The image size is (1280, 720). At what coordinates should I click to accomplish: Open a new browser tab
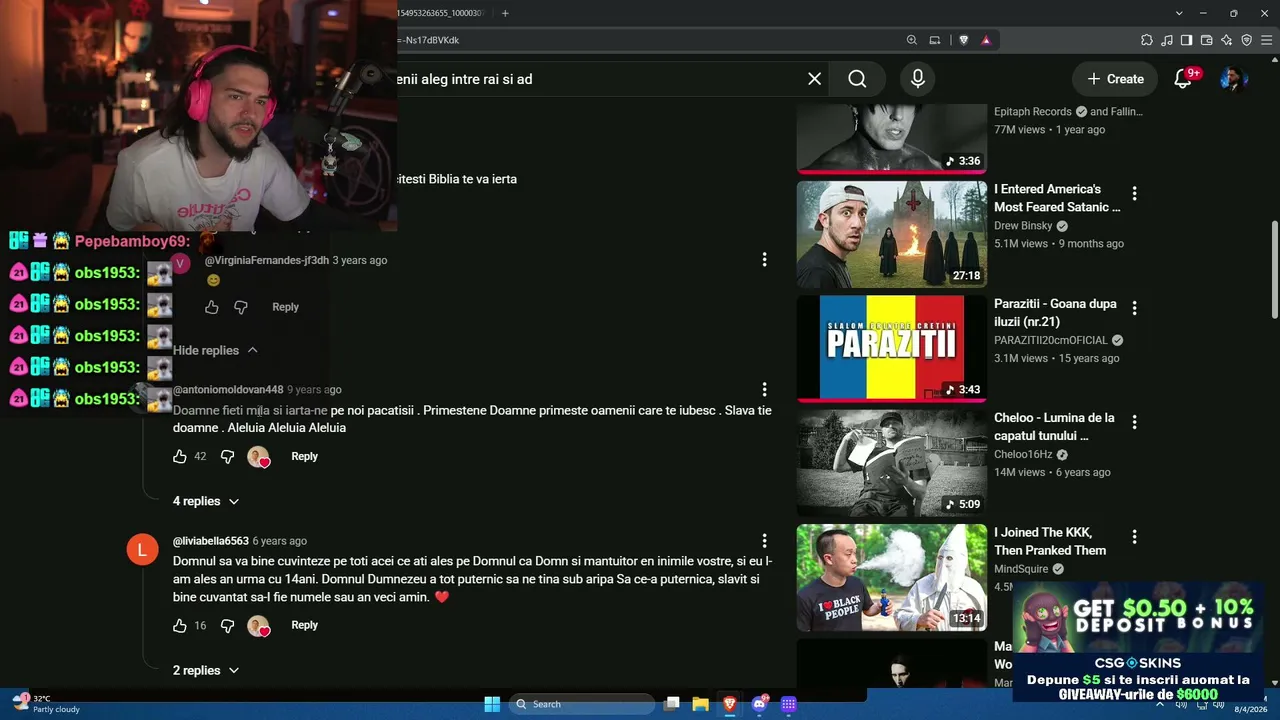tap(505, 13)
